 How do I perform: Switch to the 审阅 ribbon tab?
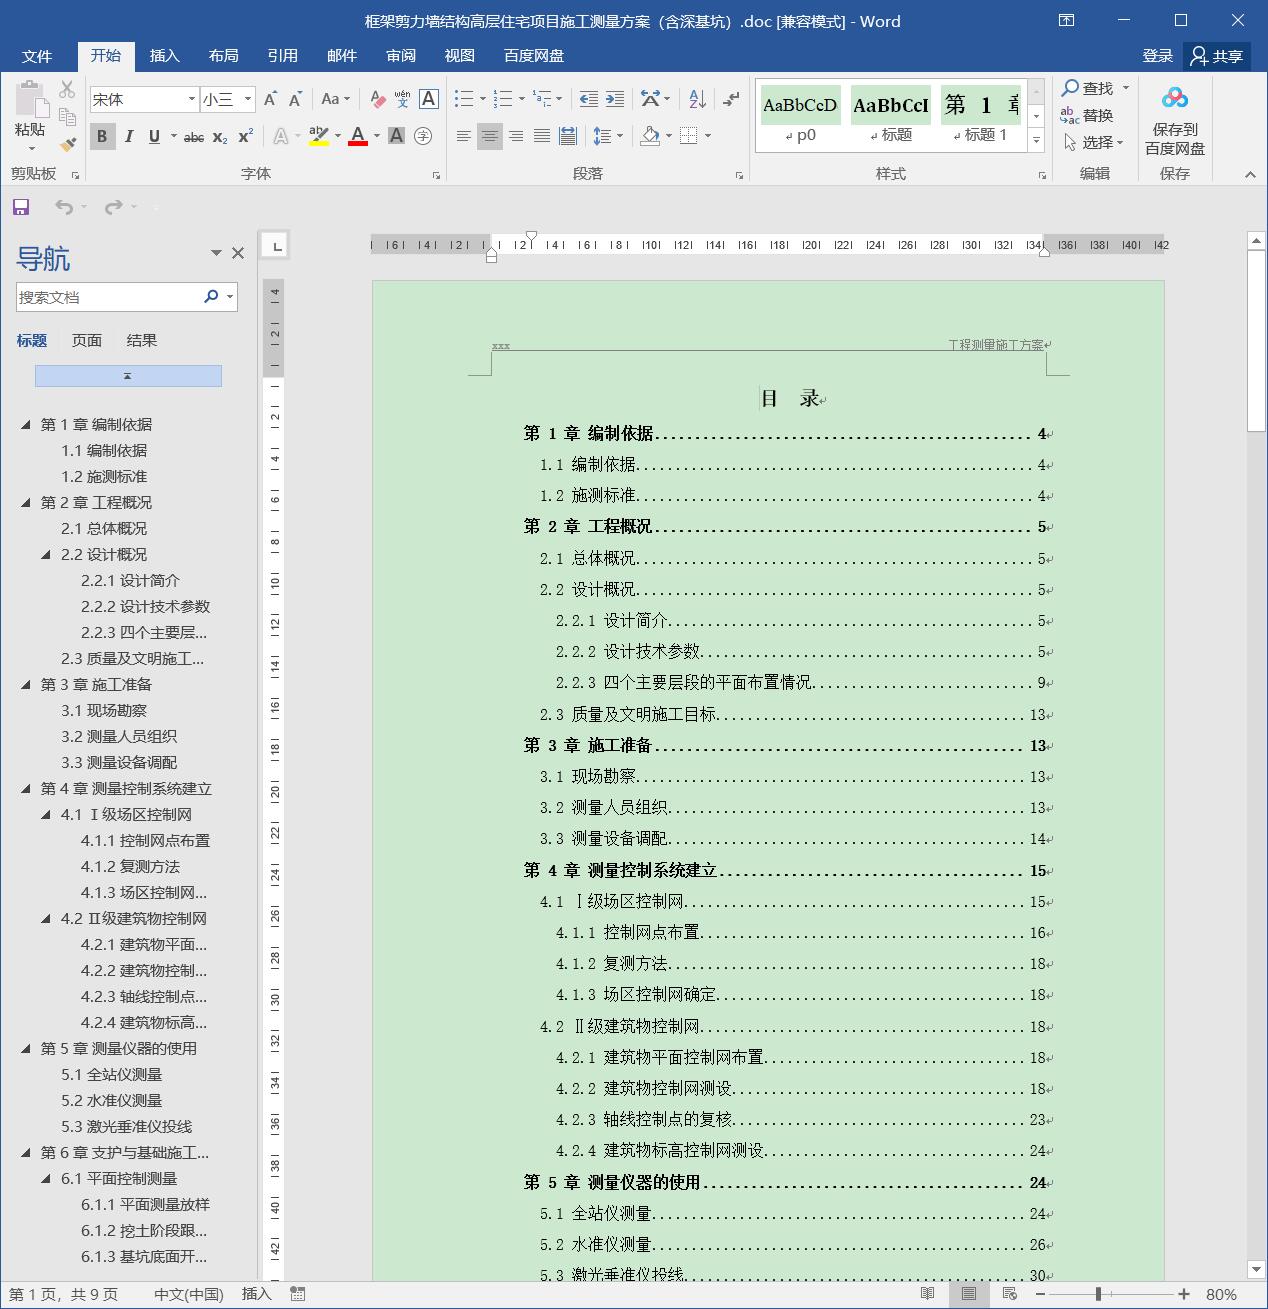point(401,56)
